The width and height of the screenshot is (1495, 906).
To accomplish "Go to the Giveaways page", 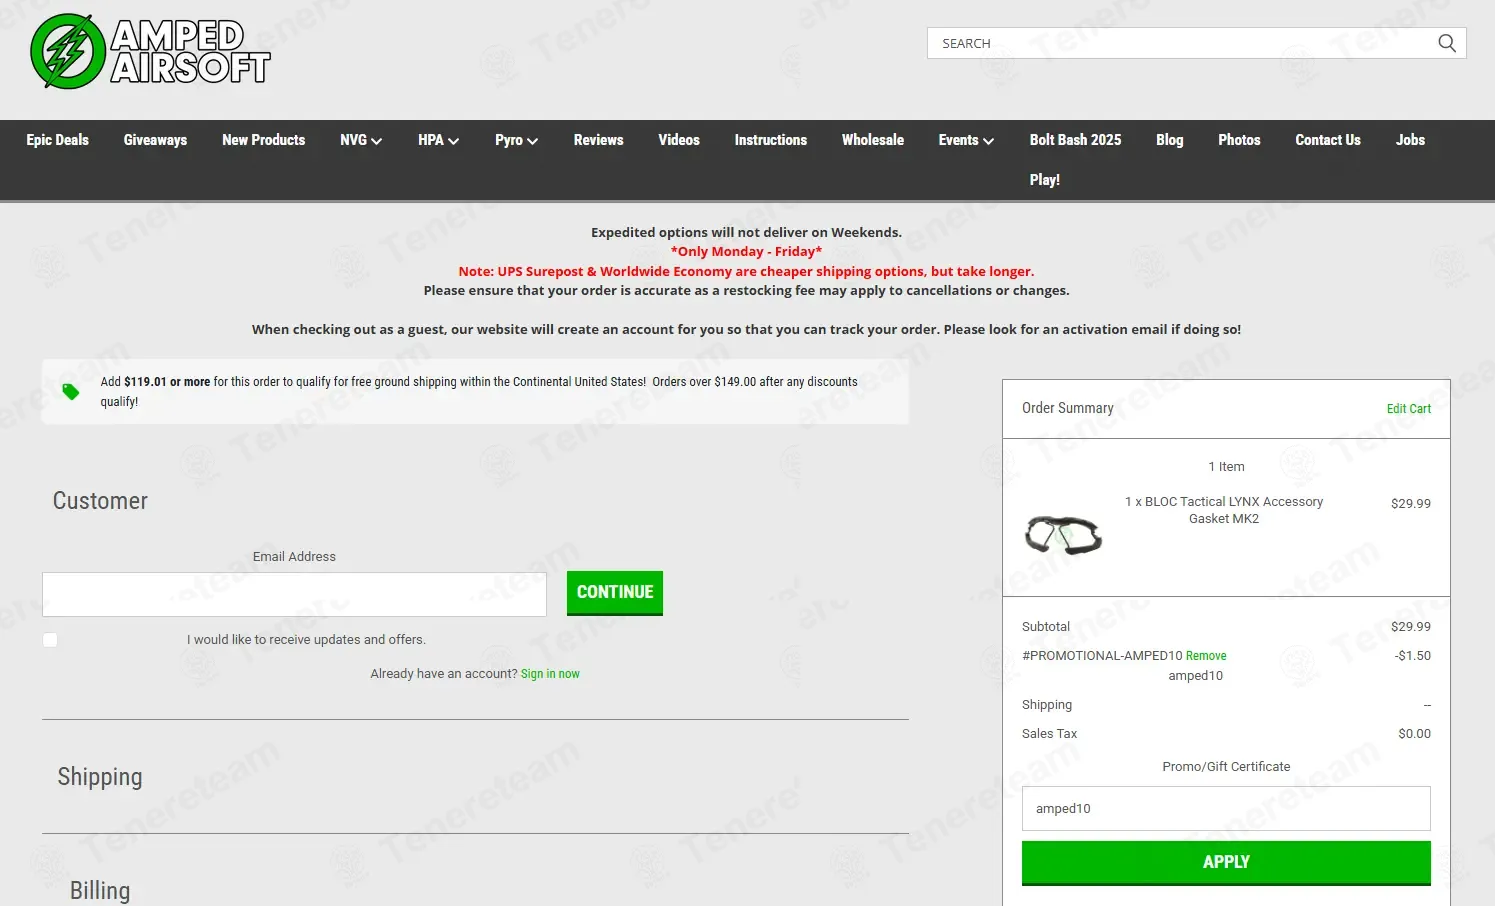I will tap(155, 140).
